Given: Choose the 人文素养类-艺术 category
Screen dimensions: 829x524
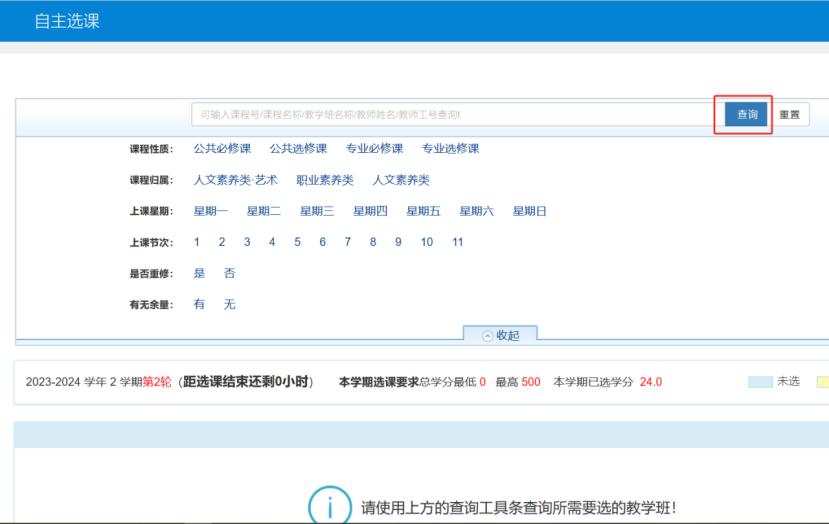Looking at the screenshot, I should pos(235,180).
